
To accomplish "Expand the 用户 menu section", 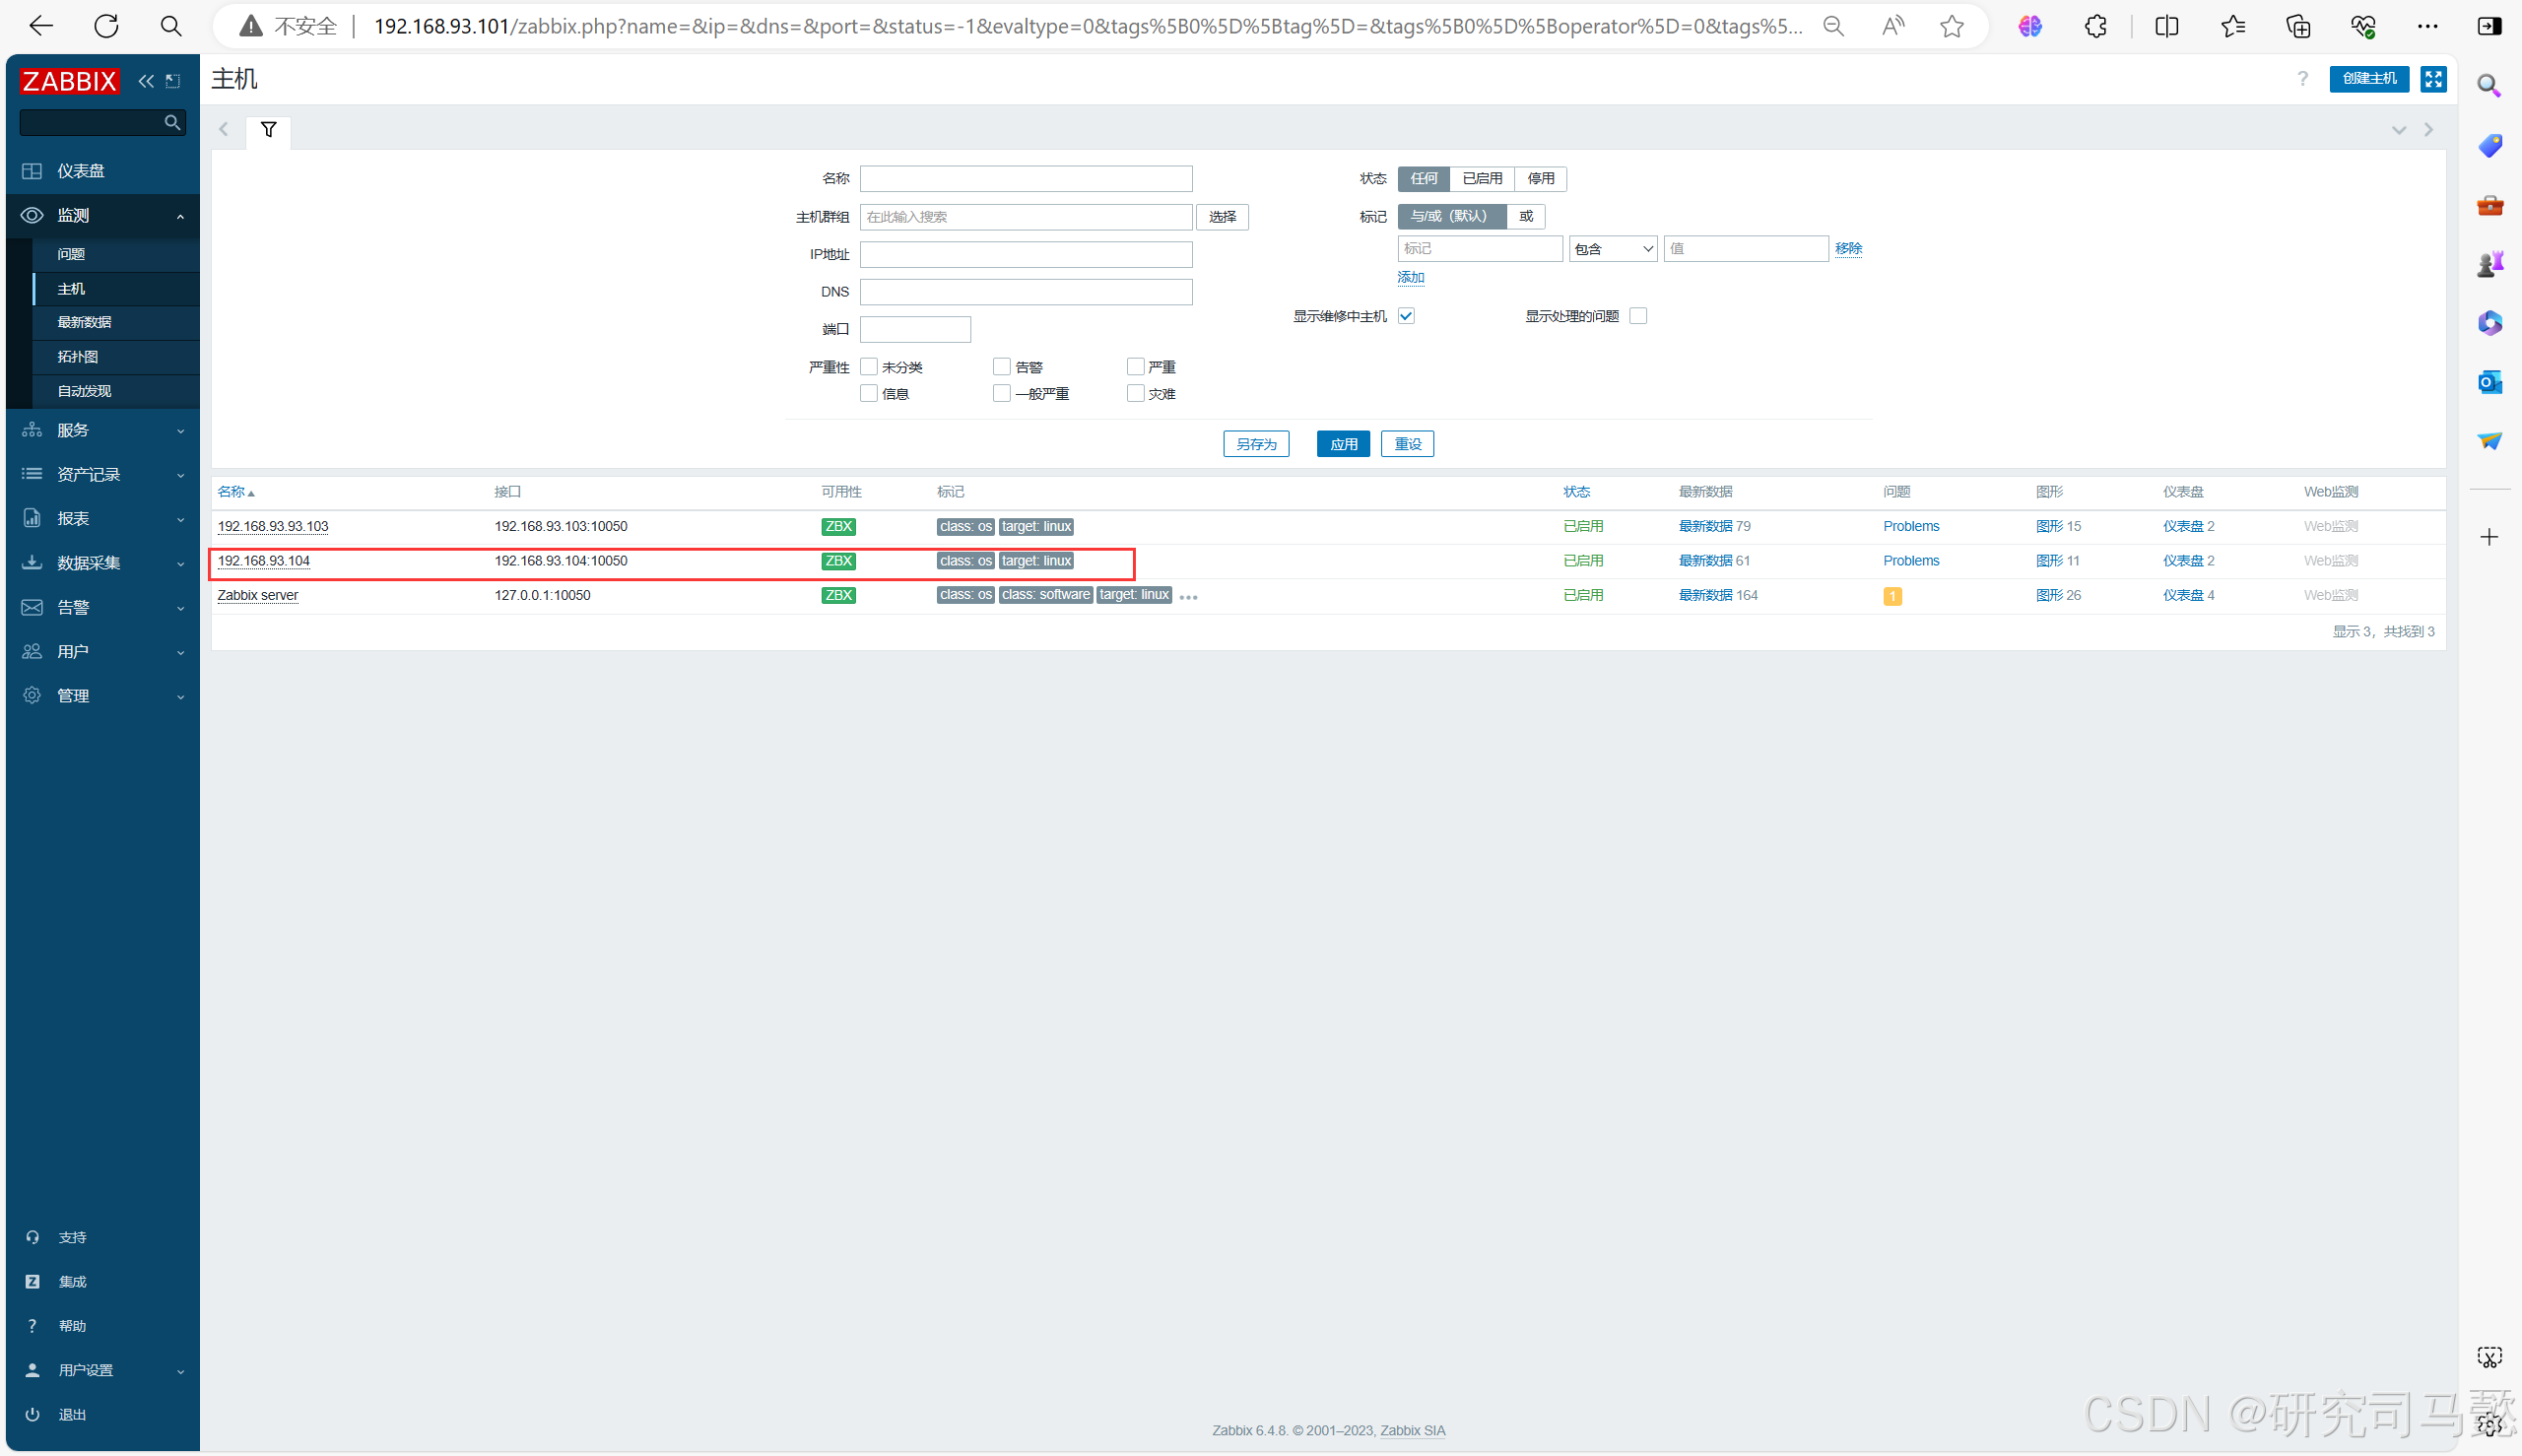I will tap(102, 651).
